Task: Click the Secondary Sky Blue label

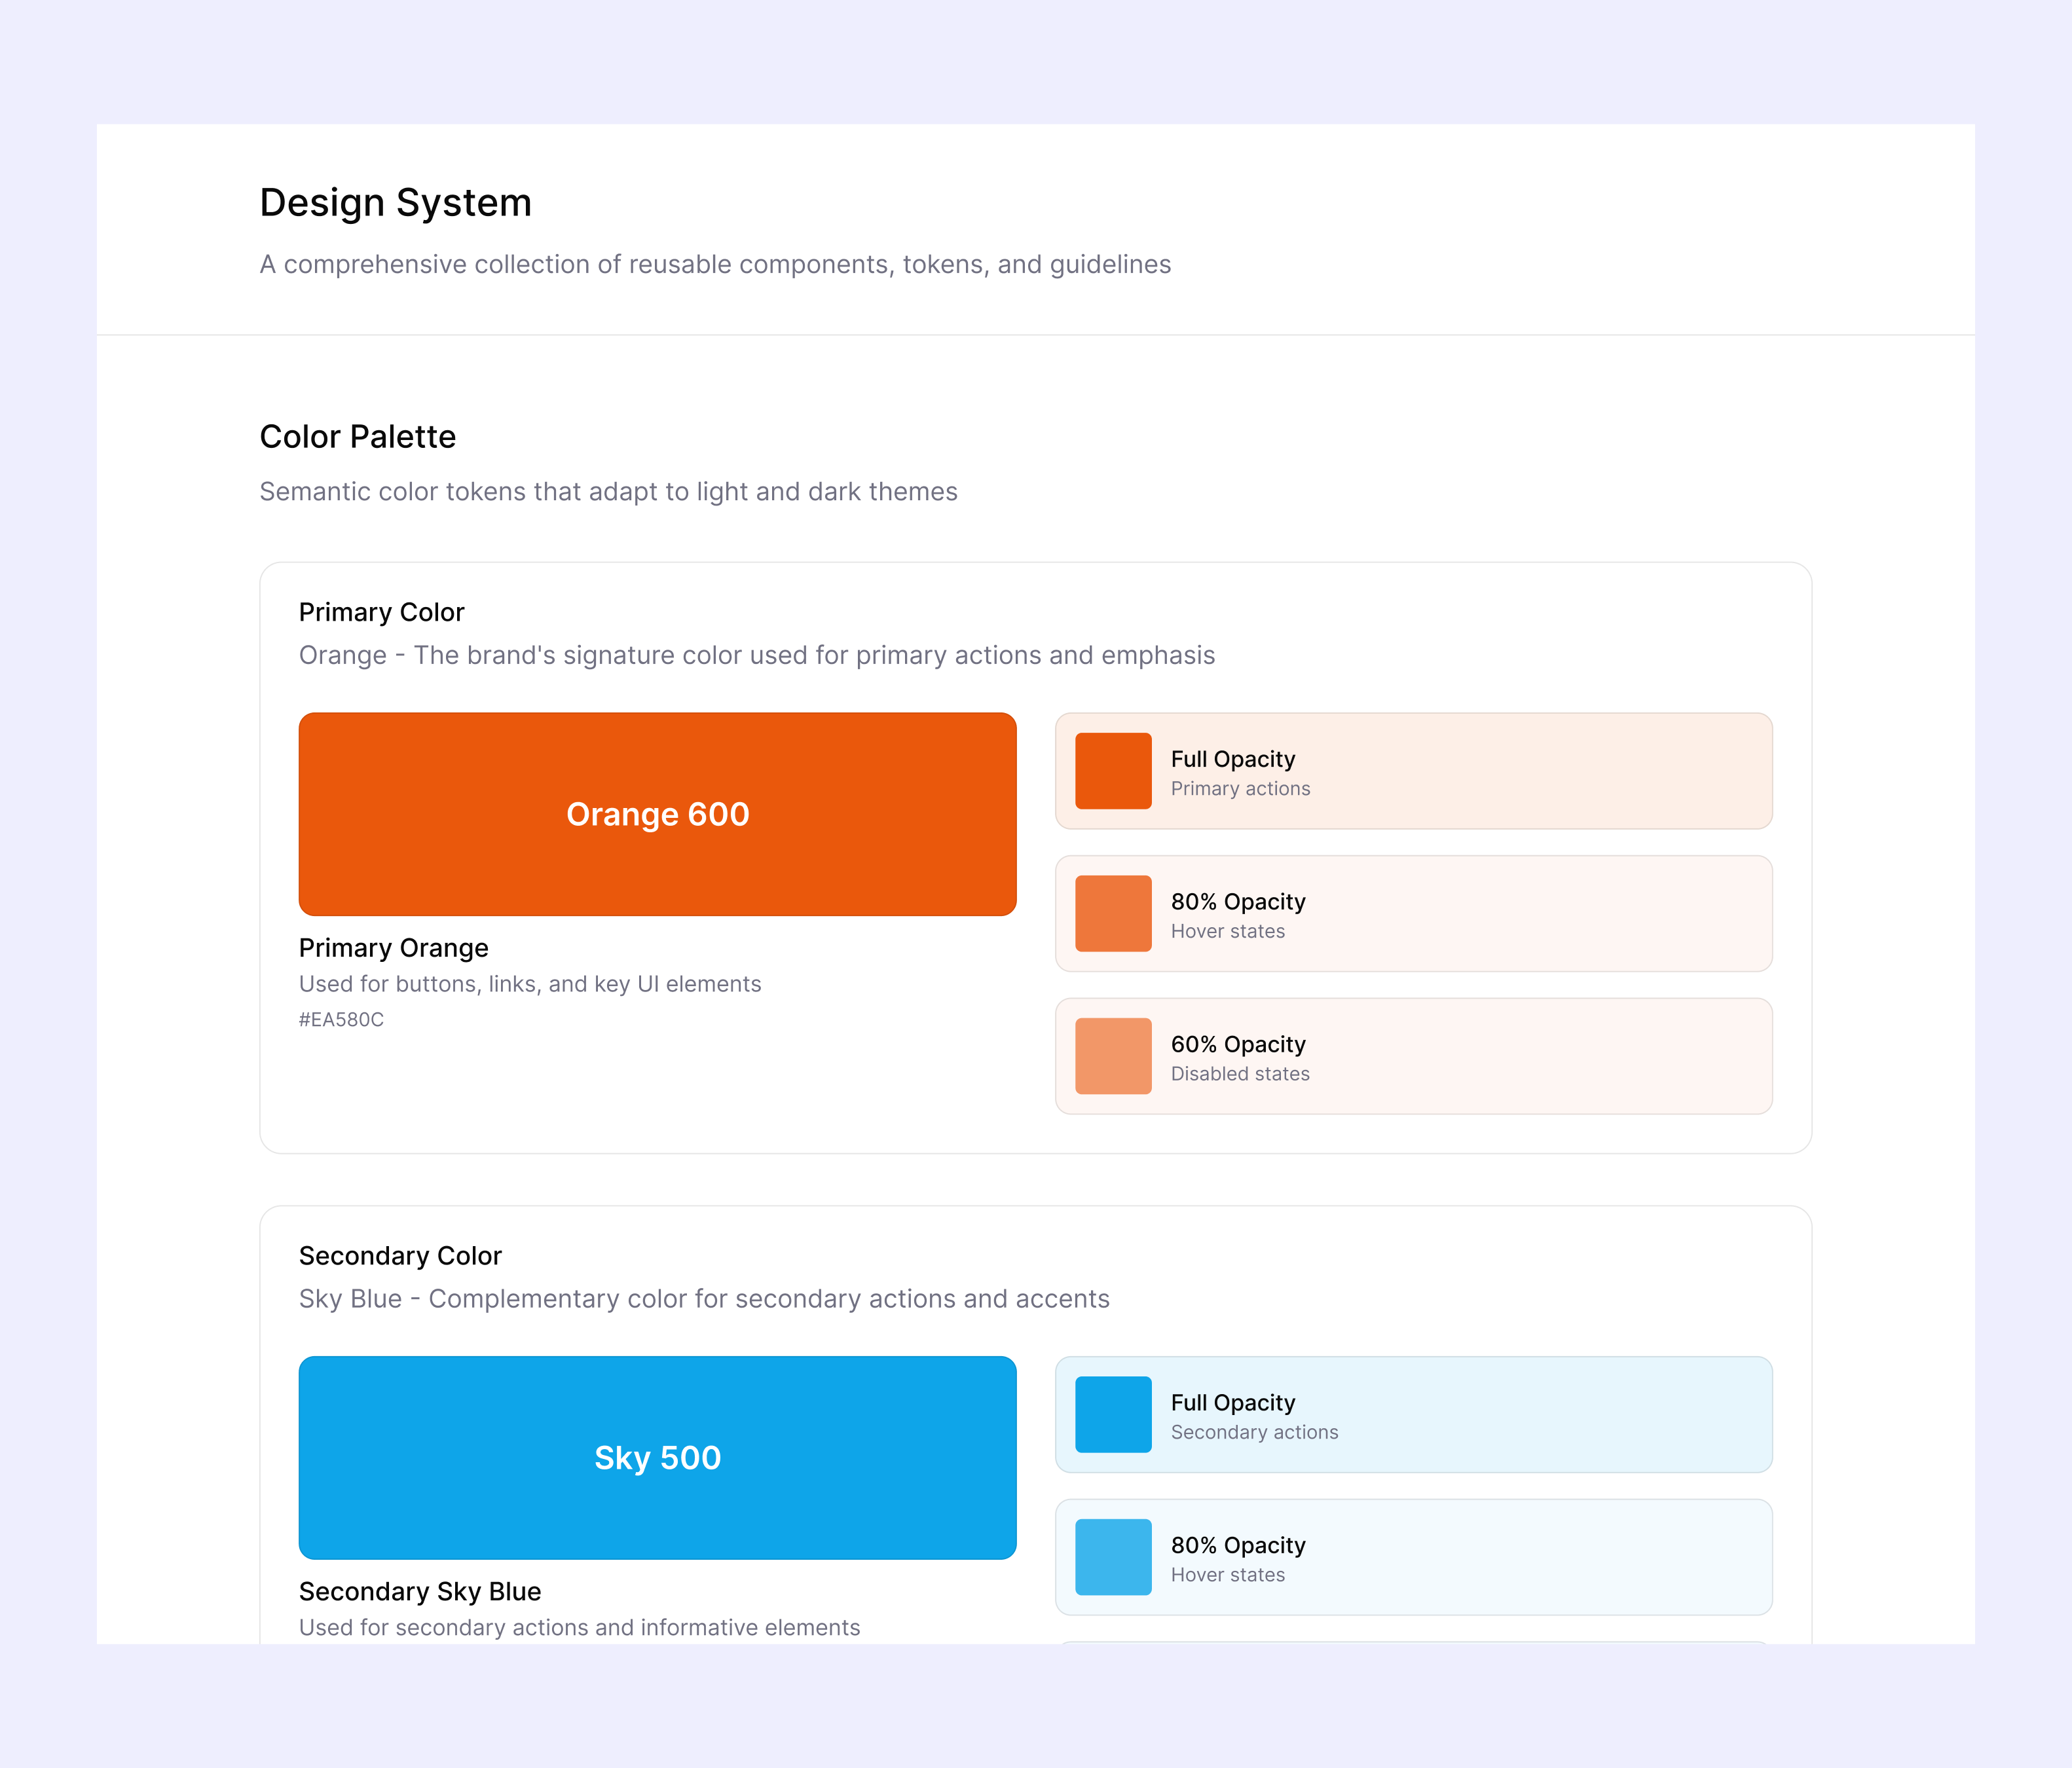Action: pos(419,1591)
